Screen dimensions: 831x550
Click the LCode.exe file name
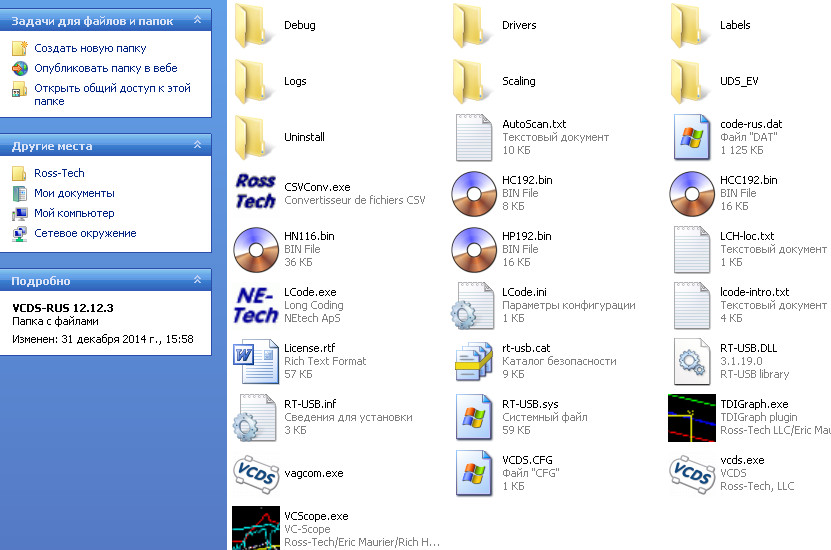(x=310, y=292)
